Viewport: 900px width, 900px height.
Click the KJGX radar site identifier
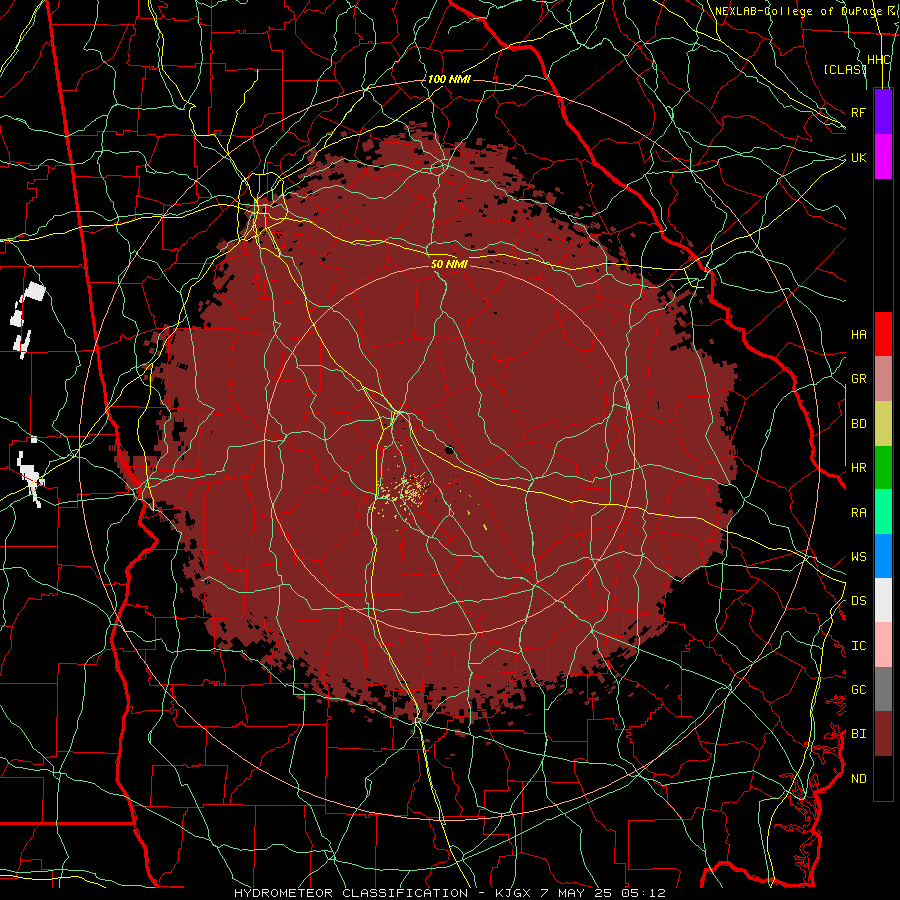[x=513, y=893]
